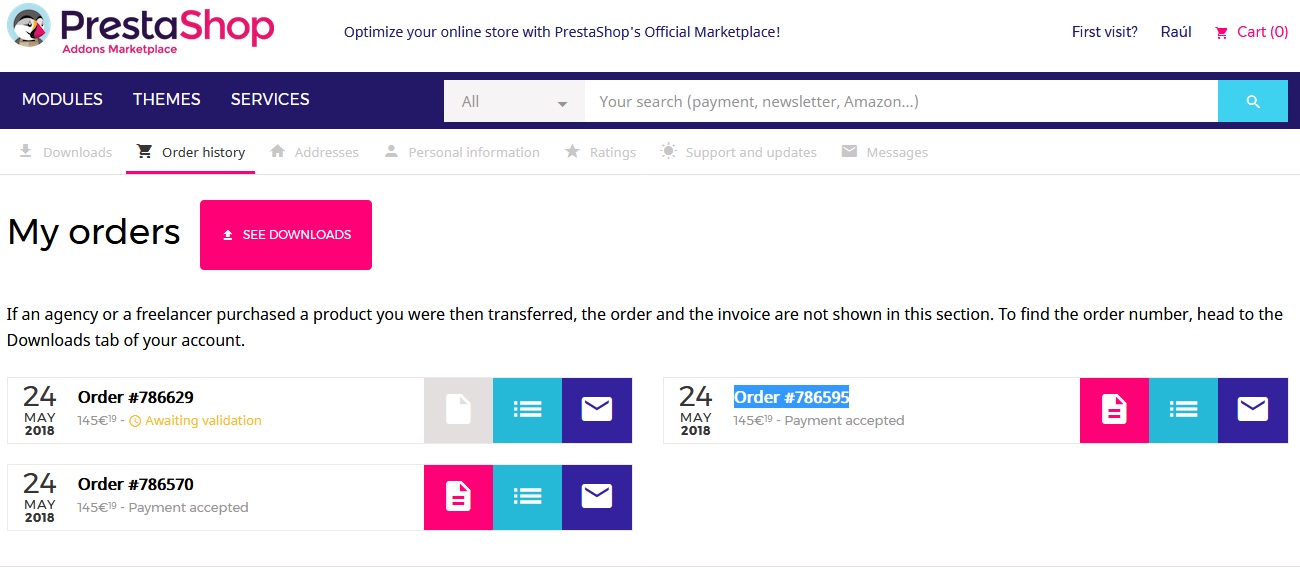Image resolution: width=1300 pixels, height=567 pixels.
Task: Click the My orders heading
Action: click(94, 232)
